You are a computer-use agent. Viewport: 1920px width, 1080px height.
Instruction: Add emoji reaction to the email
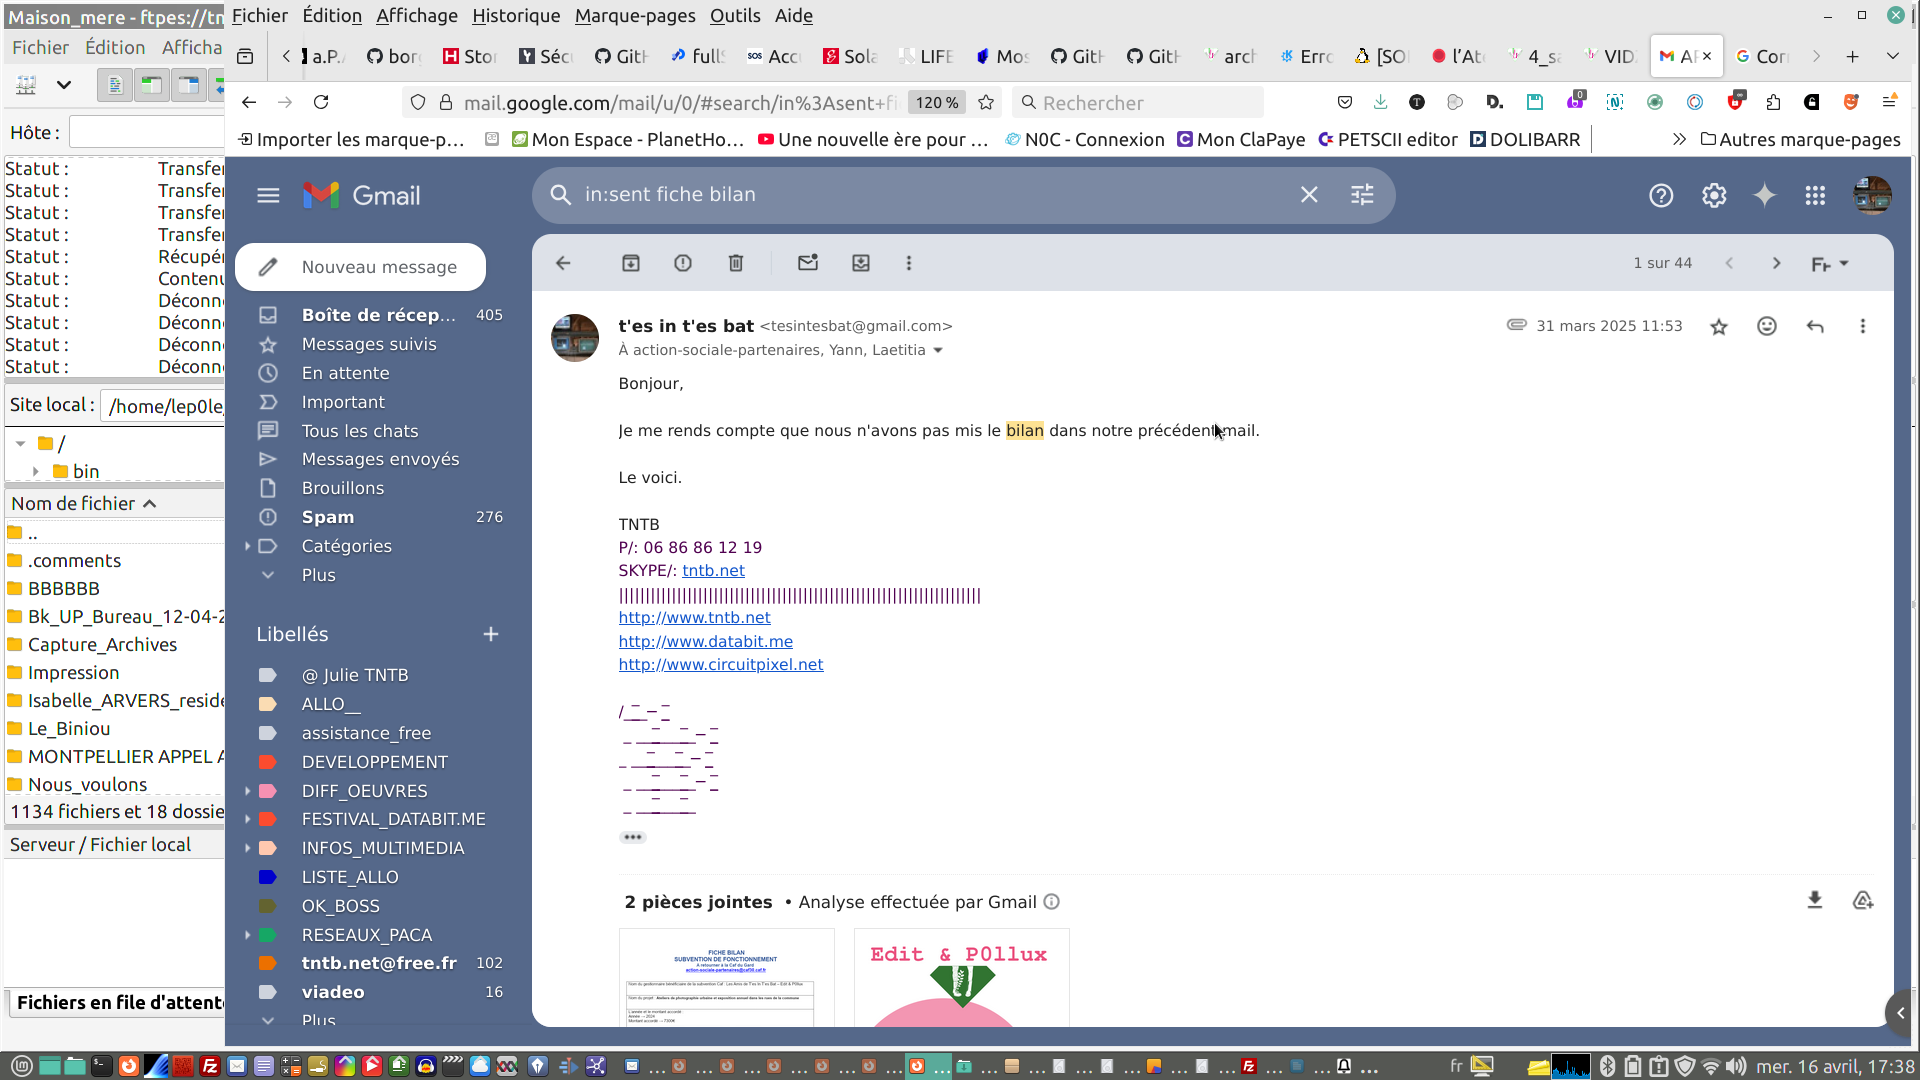pyautogui.click(x=1767, y=327)
